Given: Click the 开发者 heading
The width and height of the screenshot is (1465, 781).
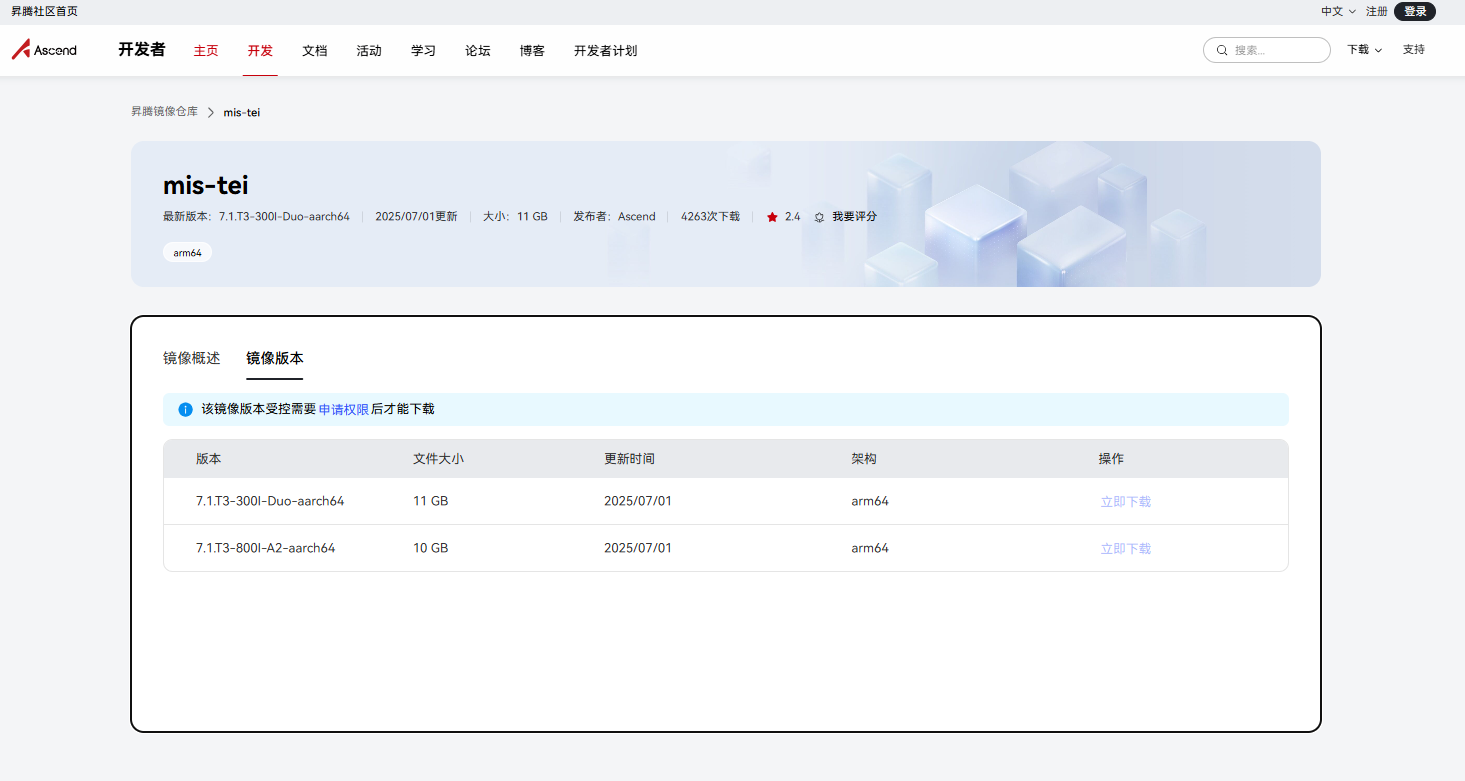Looking at the screenshot, I should click(x=142, y=50).
